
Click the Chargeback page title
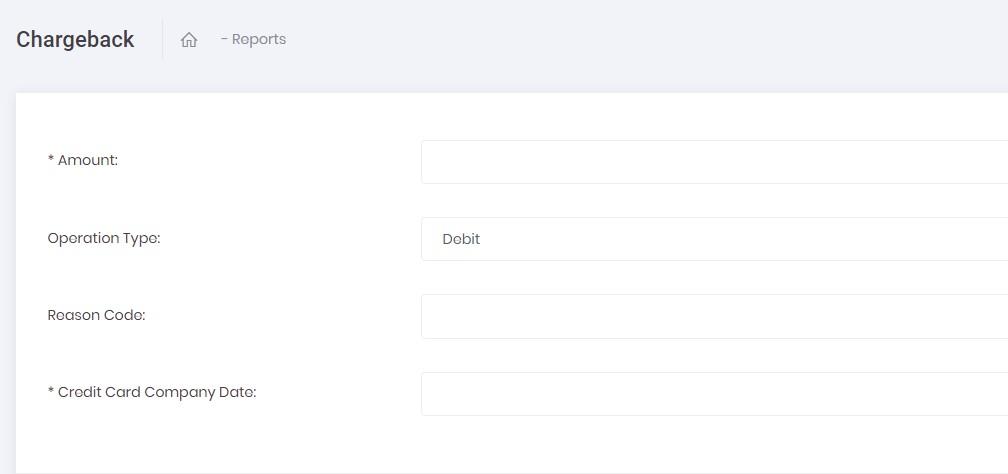[x=75, y=40]
